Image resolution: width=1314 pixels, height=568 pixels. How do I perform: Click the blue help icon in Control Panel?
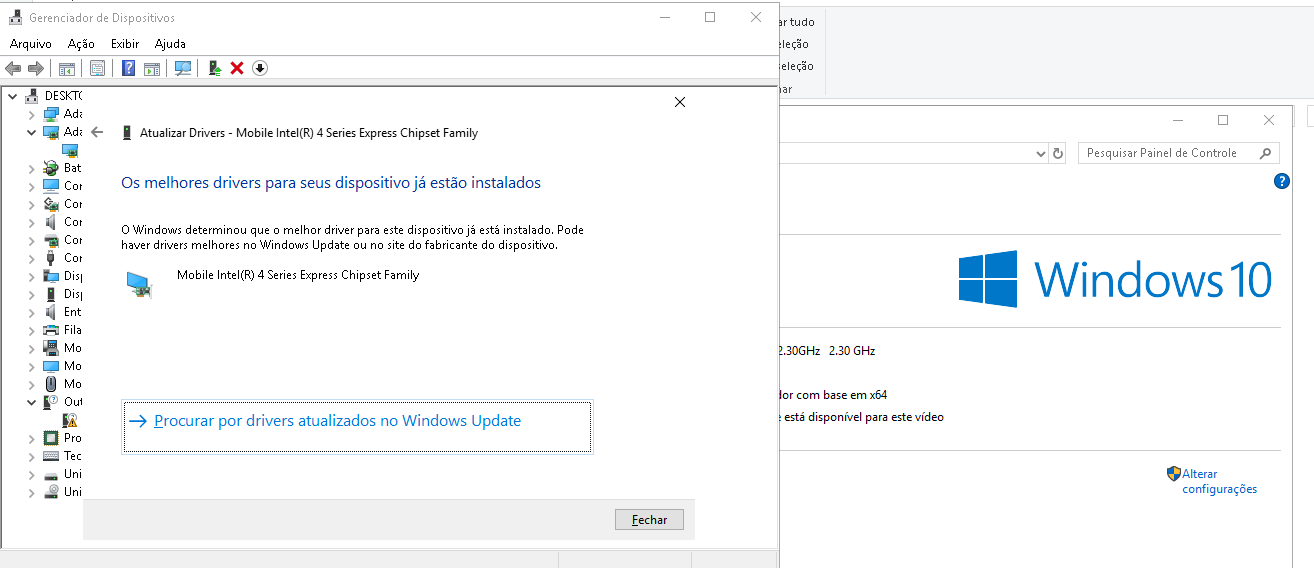(1282, 181)
